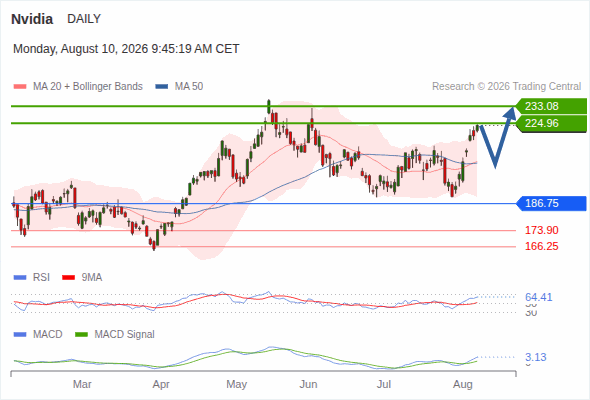Click the RSI blue legend marker

[x=20, y=278]
